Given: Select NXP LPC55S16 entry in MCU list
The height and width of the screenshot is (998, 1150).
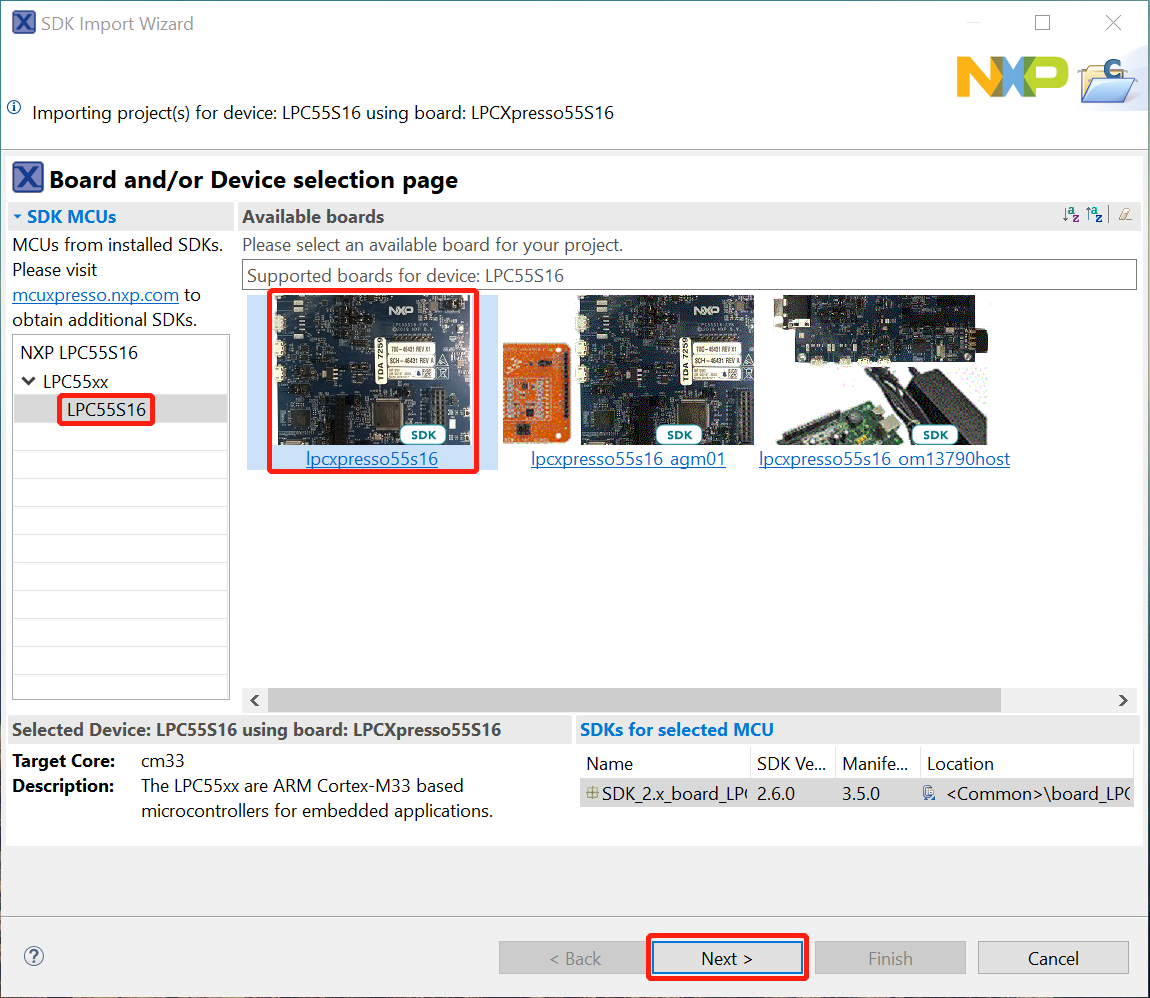Looking at the screenshot, I should point(79,353).
